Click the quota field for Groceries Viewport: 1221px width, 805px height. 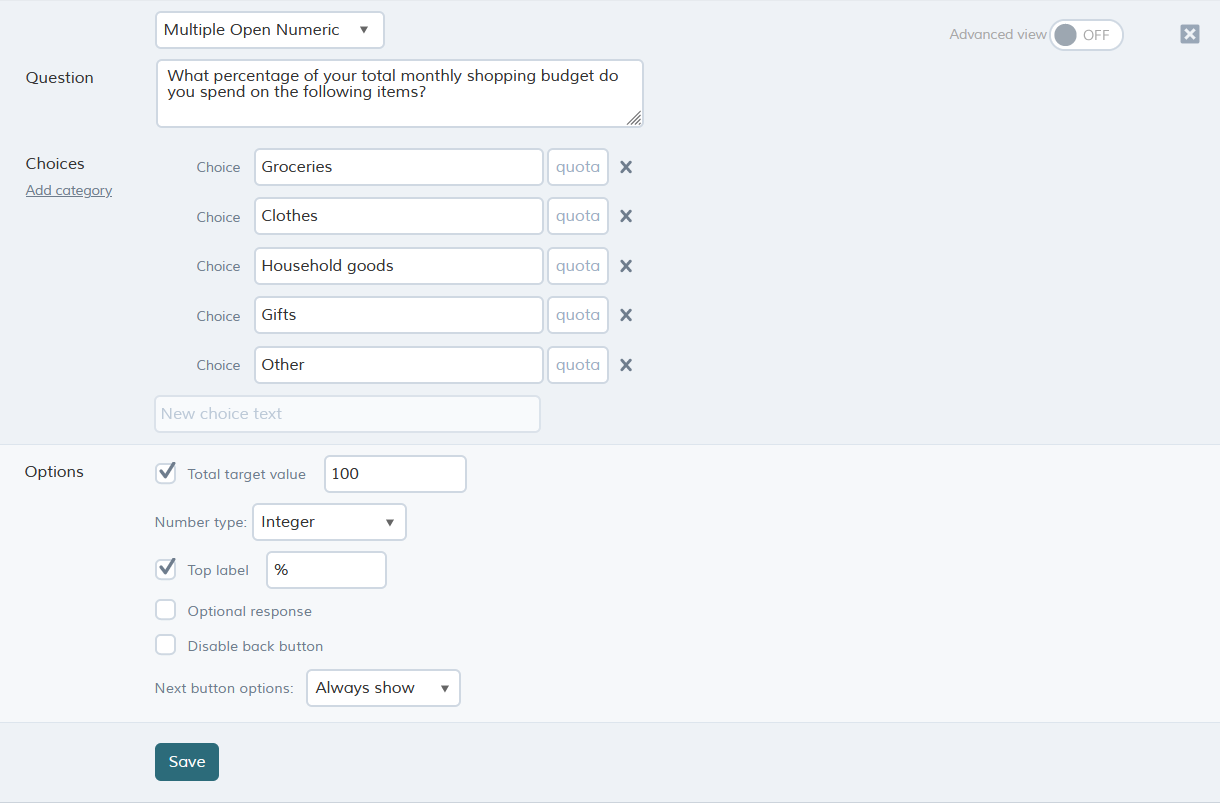[578, 167]
